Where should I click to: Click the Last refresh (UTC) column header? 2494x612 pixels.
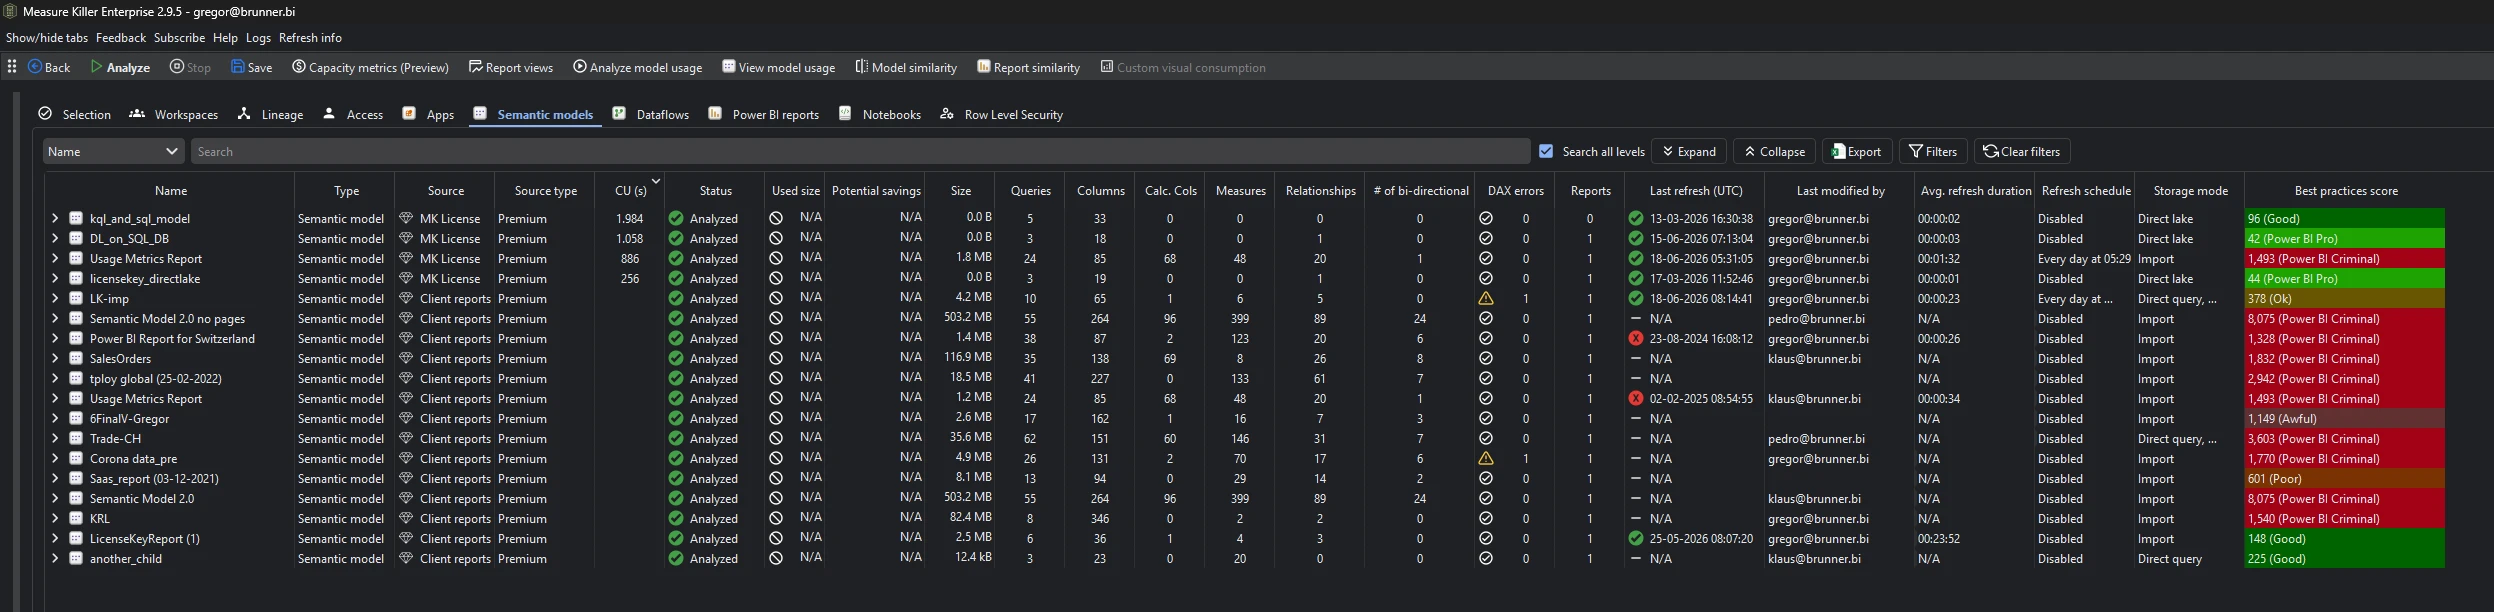1695,190
